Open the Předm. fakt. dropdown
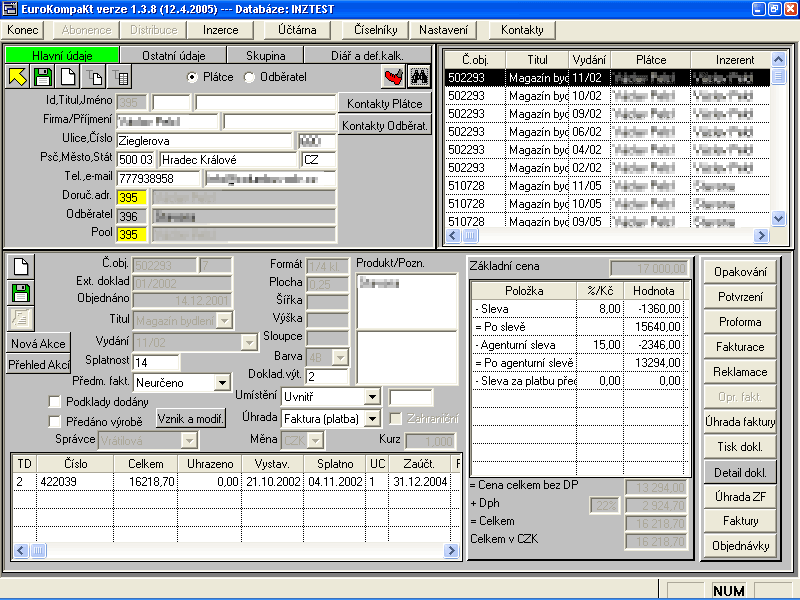The height and width of the screenshot is (600, 800). 223,382
